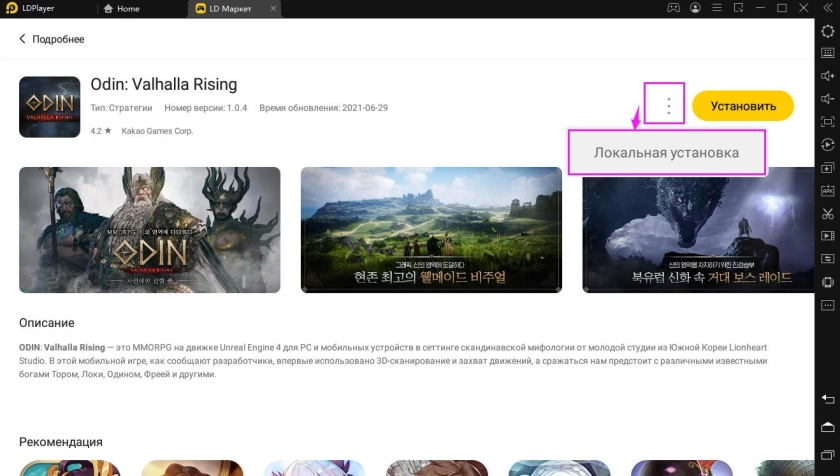Open the operation recorder (synchronizer) icon
The width and height of the screenshot is (840, 476).
click(x=828, y=145)
